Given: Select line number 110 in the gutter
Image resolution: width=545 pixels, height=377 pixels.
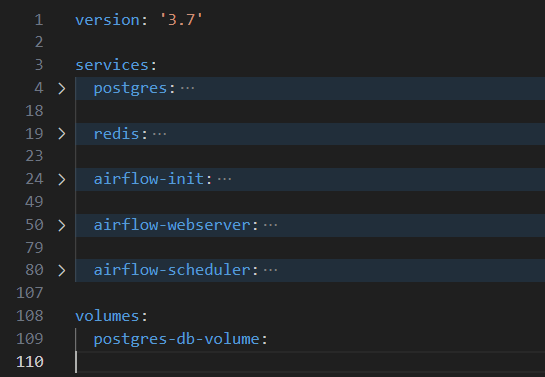Looking at the screenshot, I should coord(30,362).
